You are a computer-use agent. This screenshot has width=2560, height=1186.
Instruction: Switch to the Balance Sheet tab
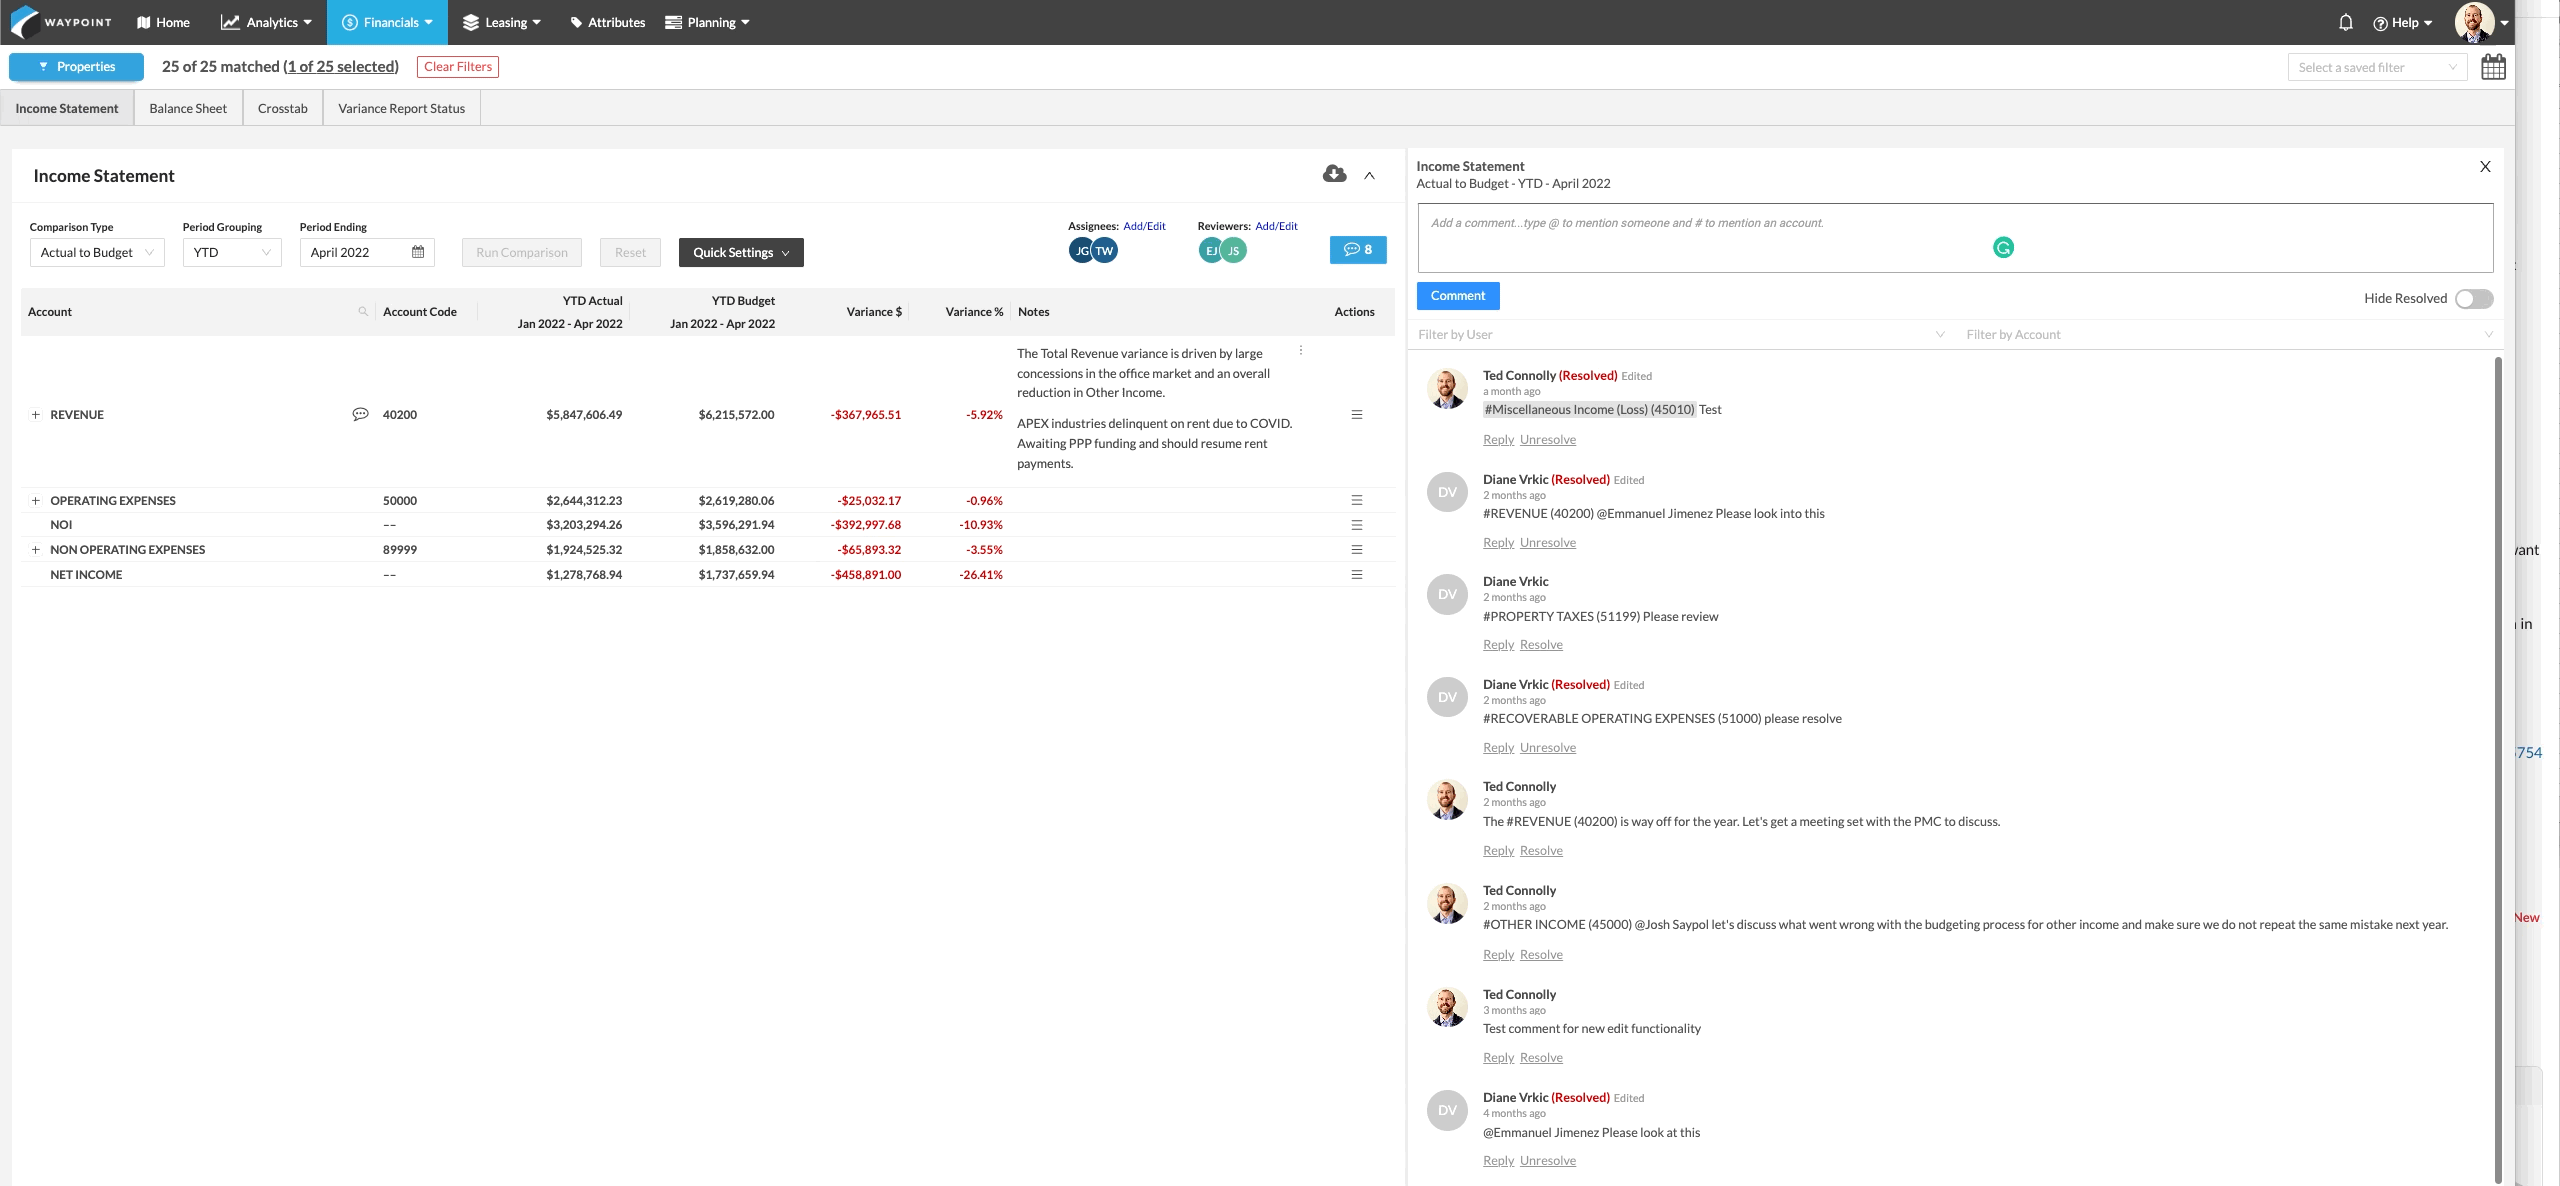[188, 108]
